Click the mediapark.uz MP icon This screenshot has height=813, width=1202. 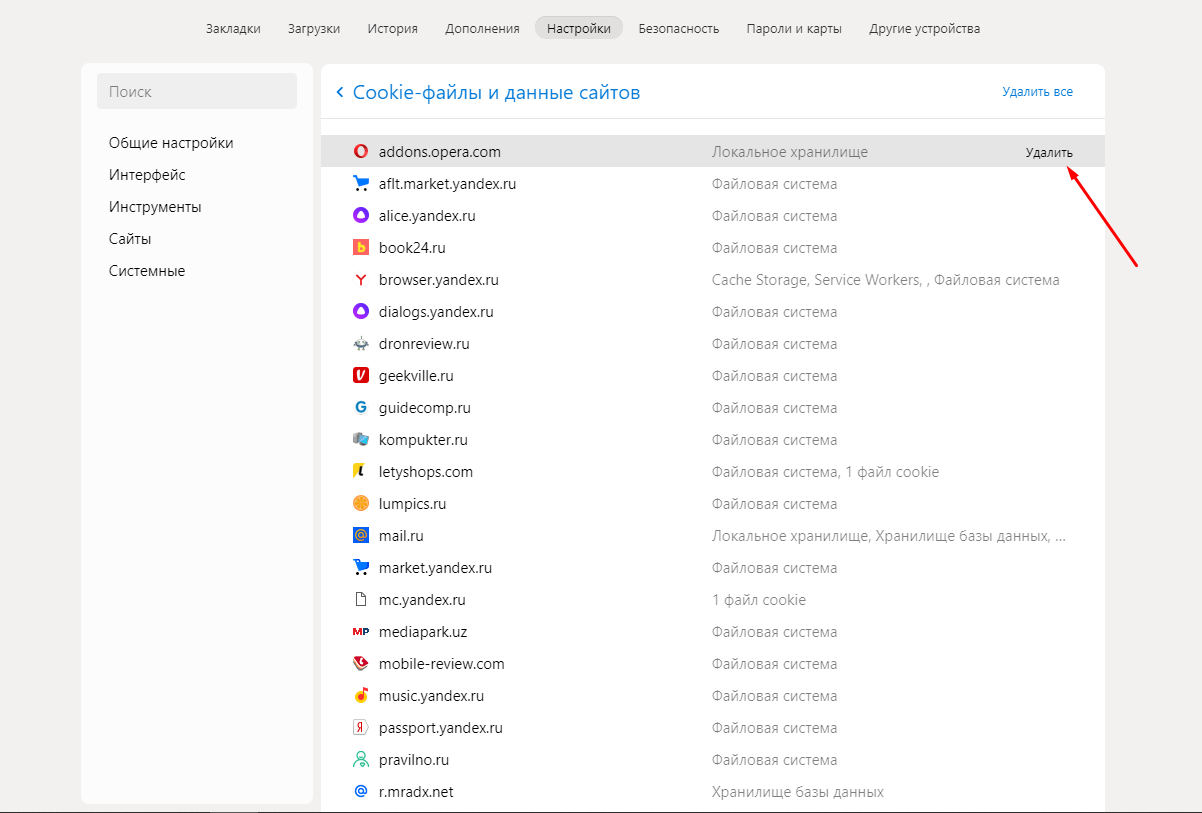pos(361,632)
